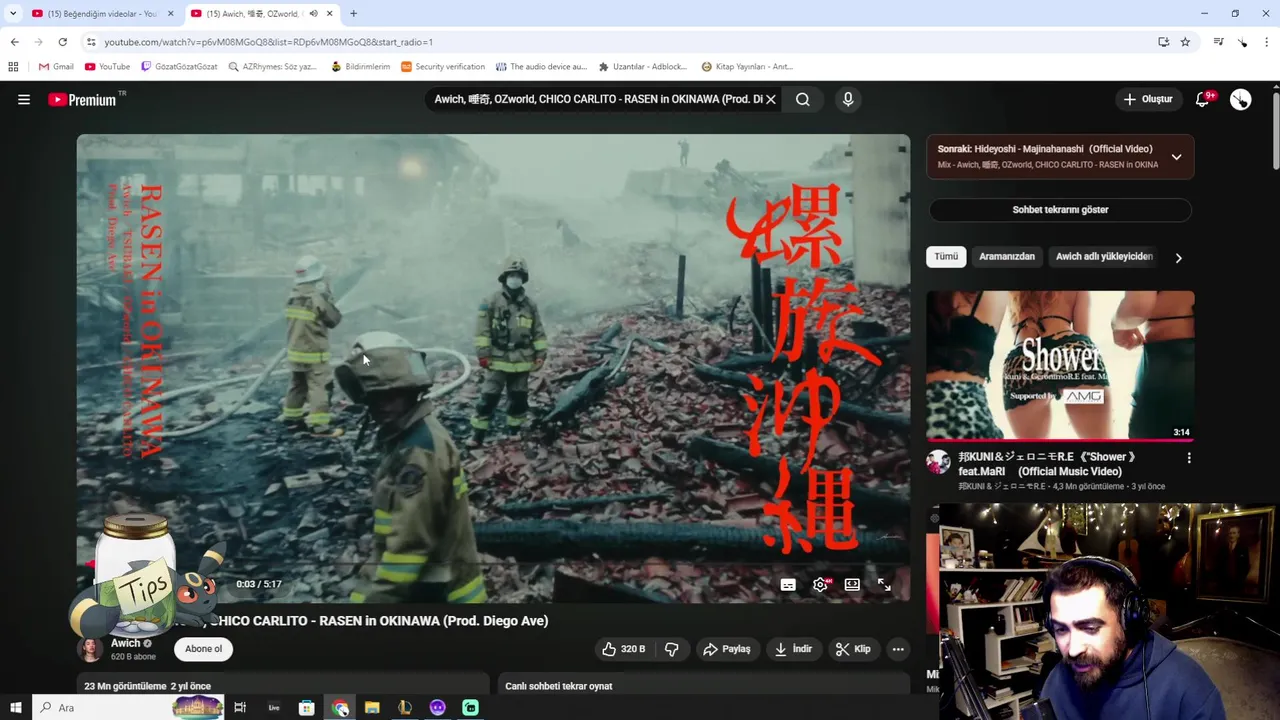Open the Uzantılar Adblock bookmark

[x=643, y=67]
